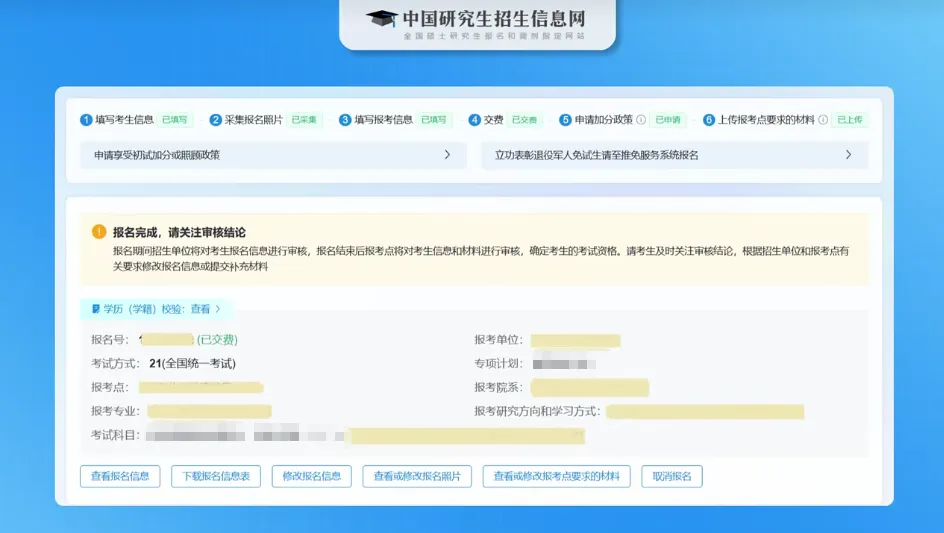Open step 填写考生信息

click(x=125, y=120)
